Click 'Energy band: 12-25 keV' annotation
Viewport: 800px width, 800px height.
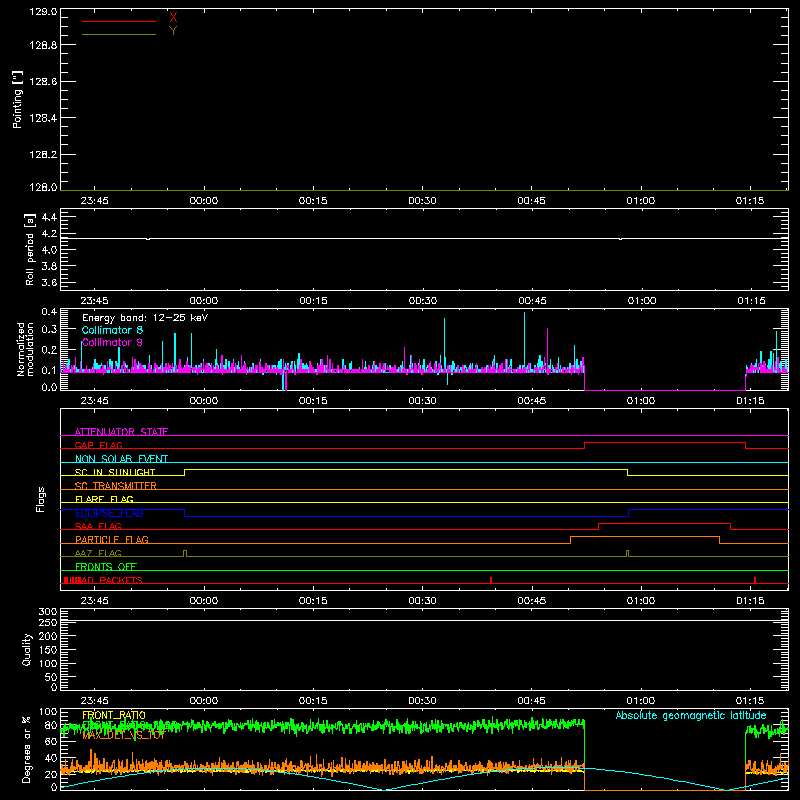point(145,318)
